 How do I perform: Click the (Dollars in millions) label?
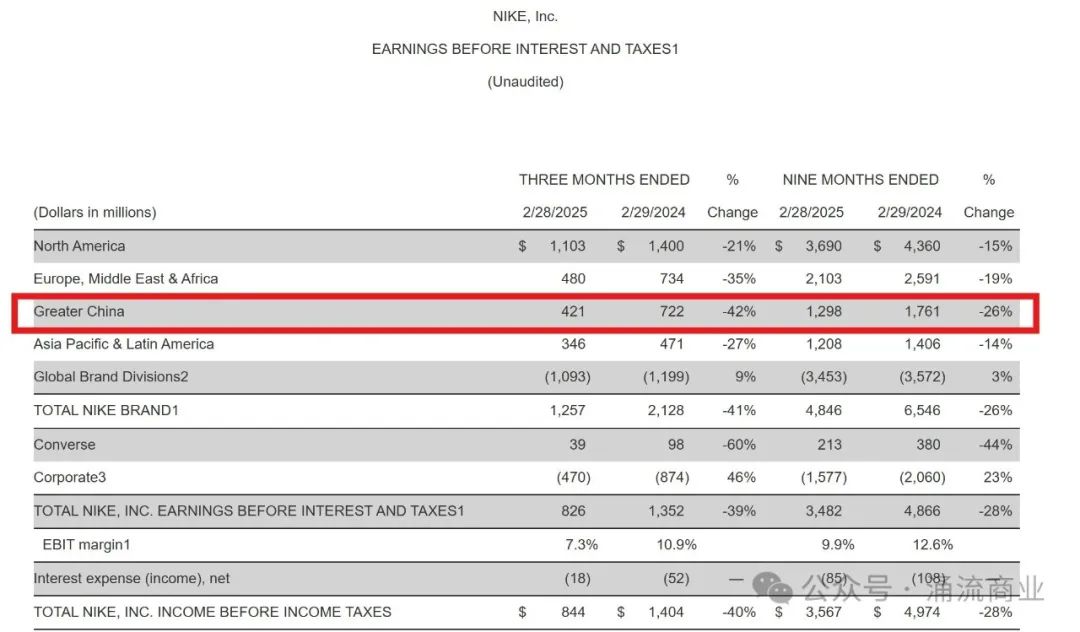tap(95, 212)
